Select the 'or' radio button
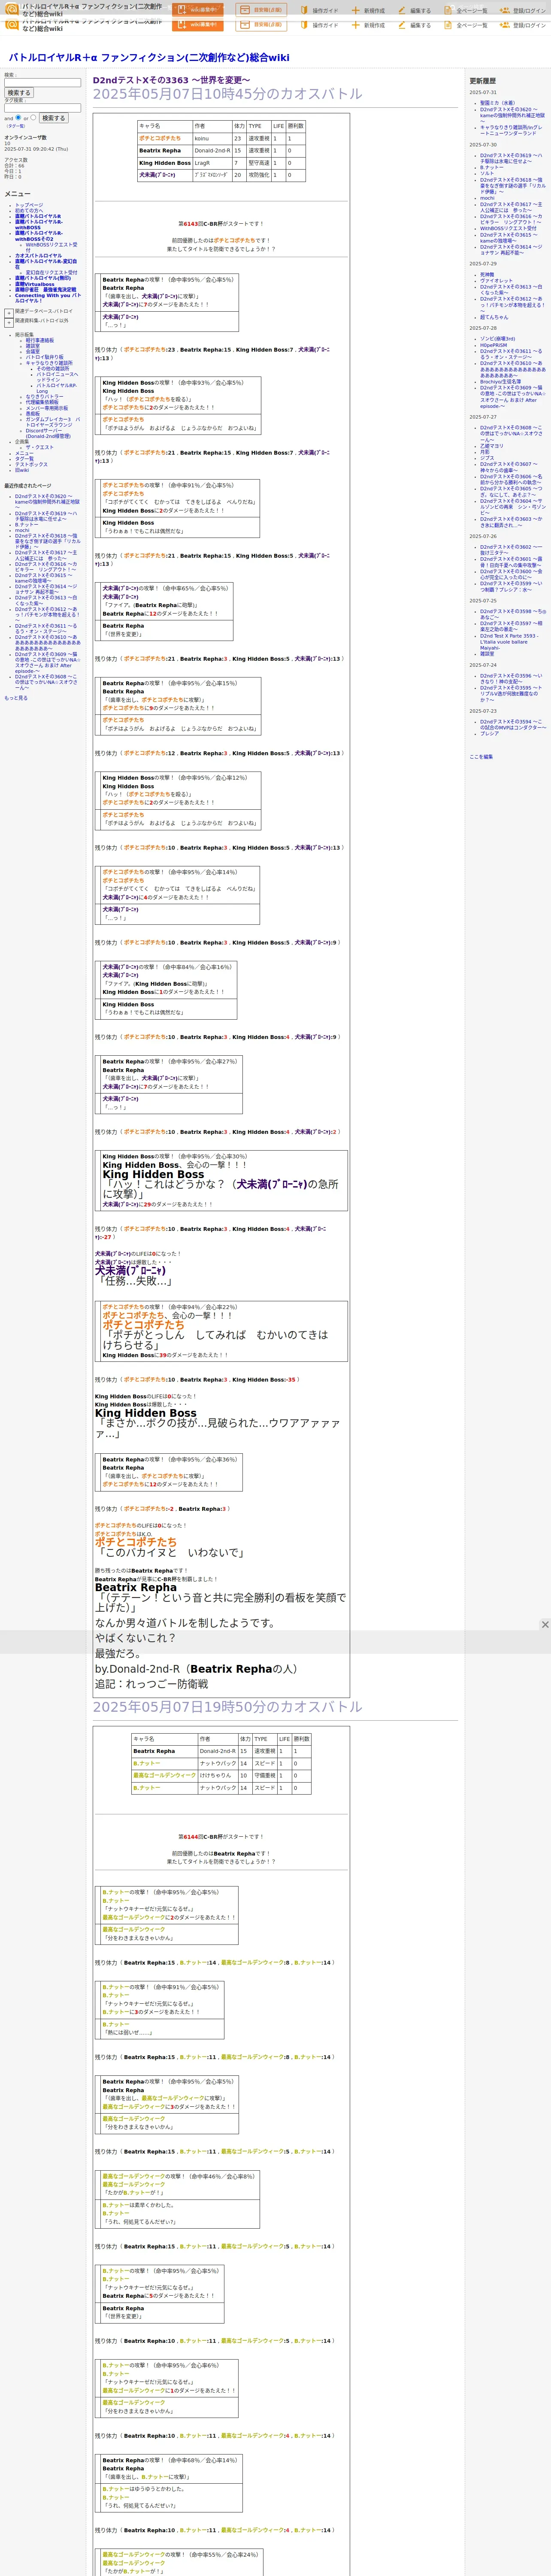This screenshot has height=2576, width=551. tap(33, 117)
